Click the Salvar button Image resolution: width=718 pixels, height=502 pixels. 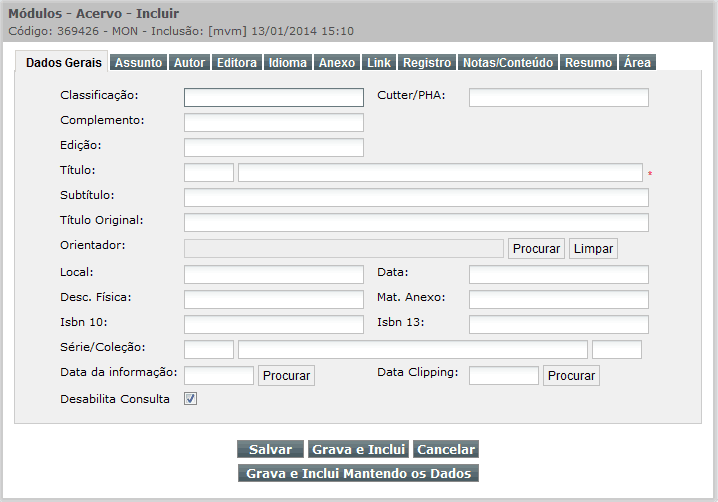pyautogui.click(x=270, y=449)
